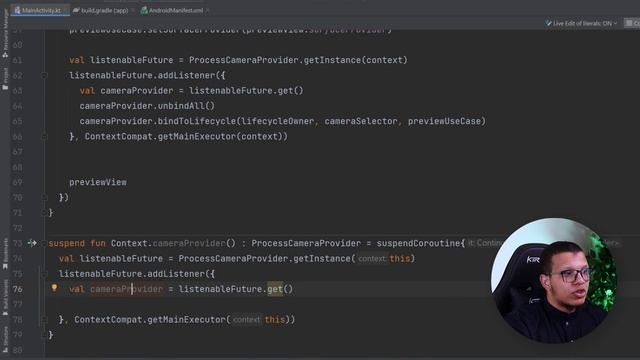
Task: Switch to the MainActivity.kt editor tab
Action: (40, 10)
